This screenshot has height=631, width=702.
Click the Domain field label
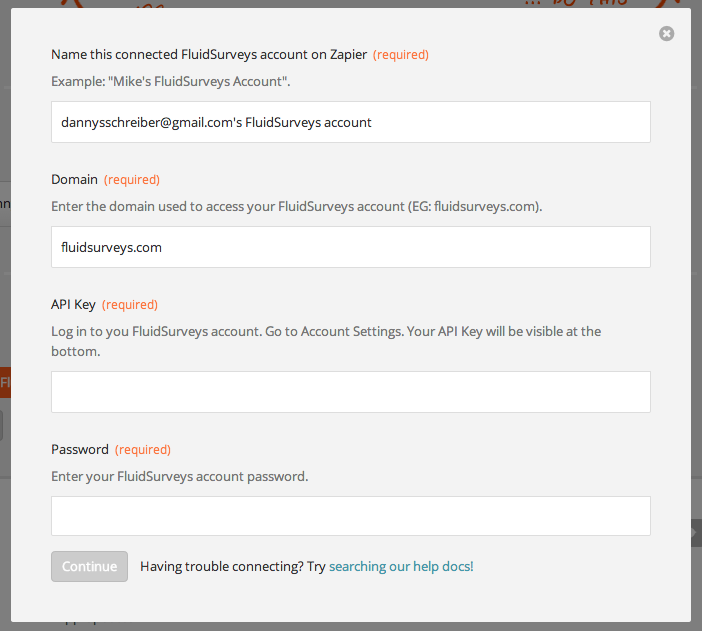point(74,180)
